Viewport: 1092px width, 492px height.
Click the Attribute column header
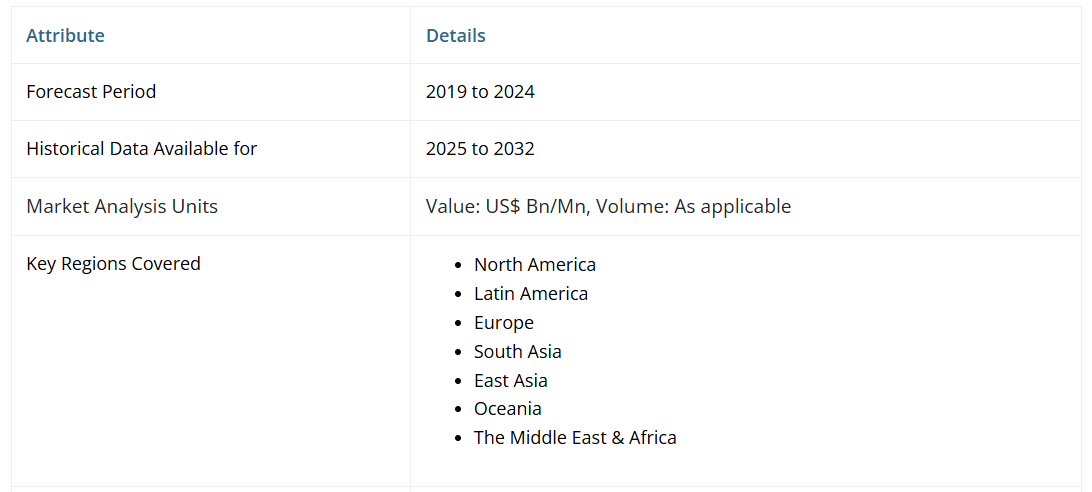(x=65, y=35)
